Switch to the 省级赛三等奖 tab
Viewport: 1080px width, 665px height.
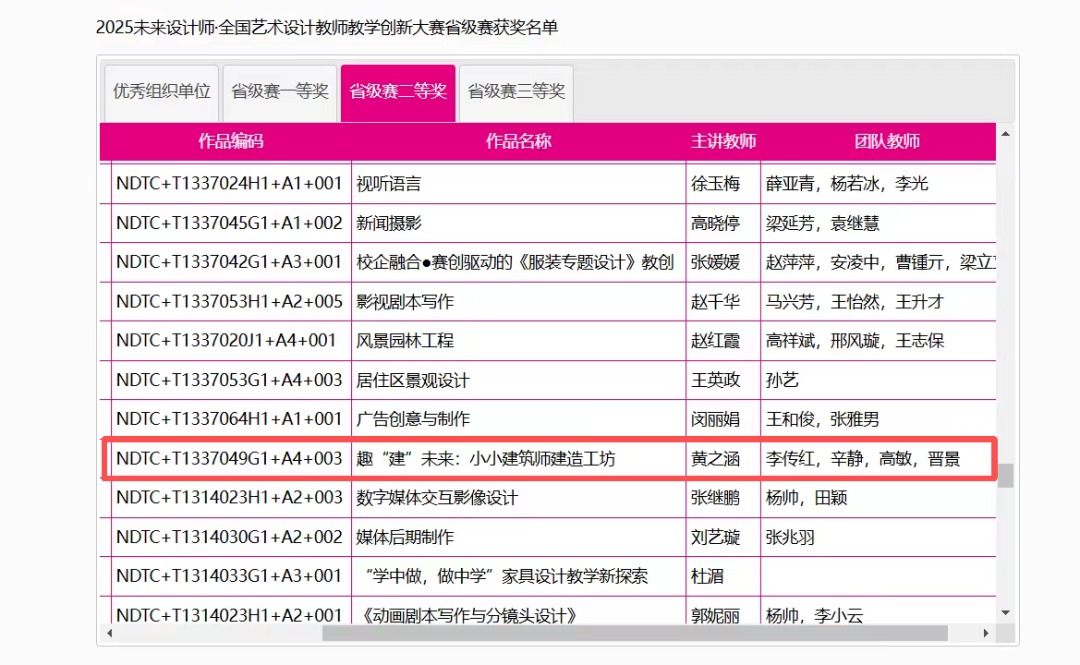tap(517, 92)
